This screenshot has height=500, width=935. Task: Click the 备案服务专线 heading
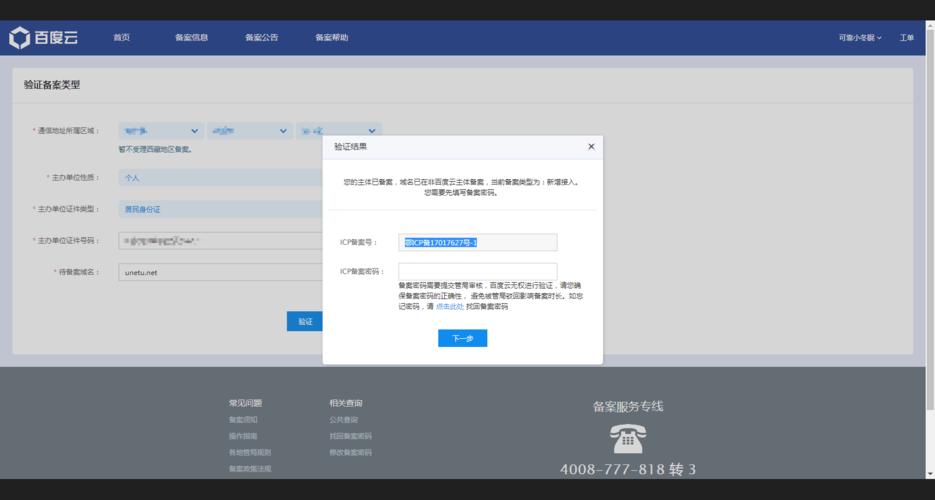628,406
